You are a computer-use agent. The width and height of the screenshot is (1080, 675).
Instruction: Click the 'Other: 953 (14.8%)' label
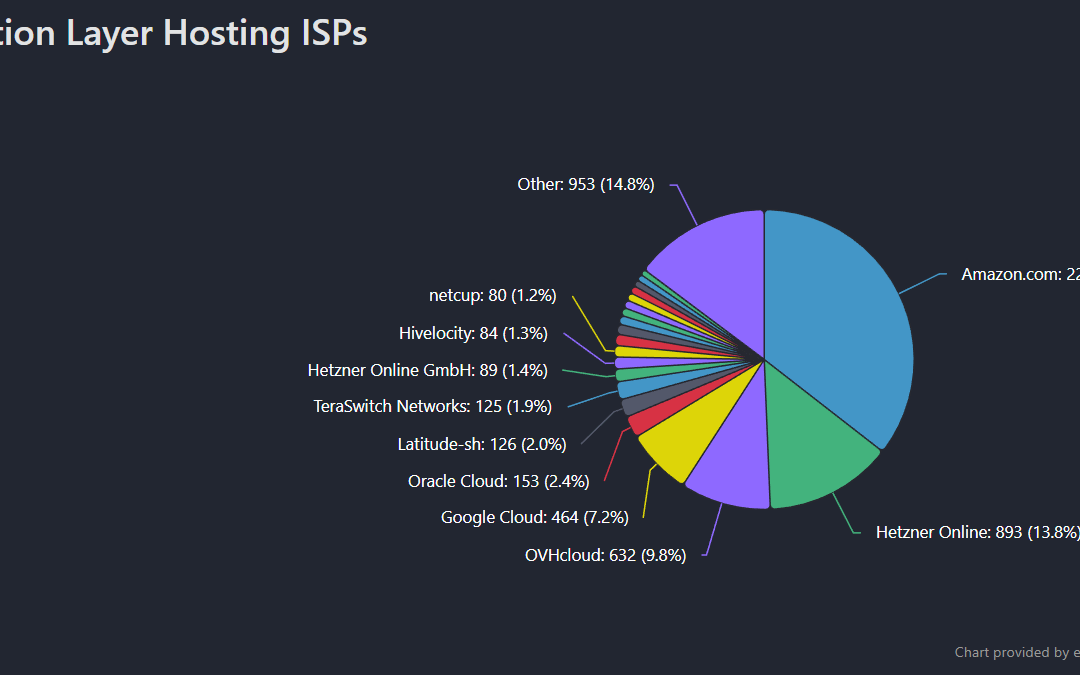[x=585, y=184]
